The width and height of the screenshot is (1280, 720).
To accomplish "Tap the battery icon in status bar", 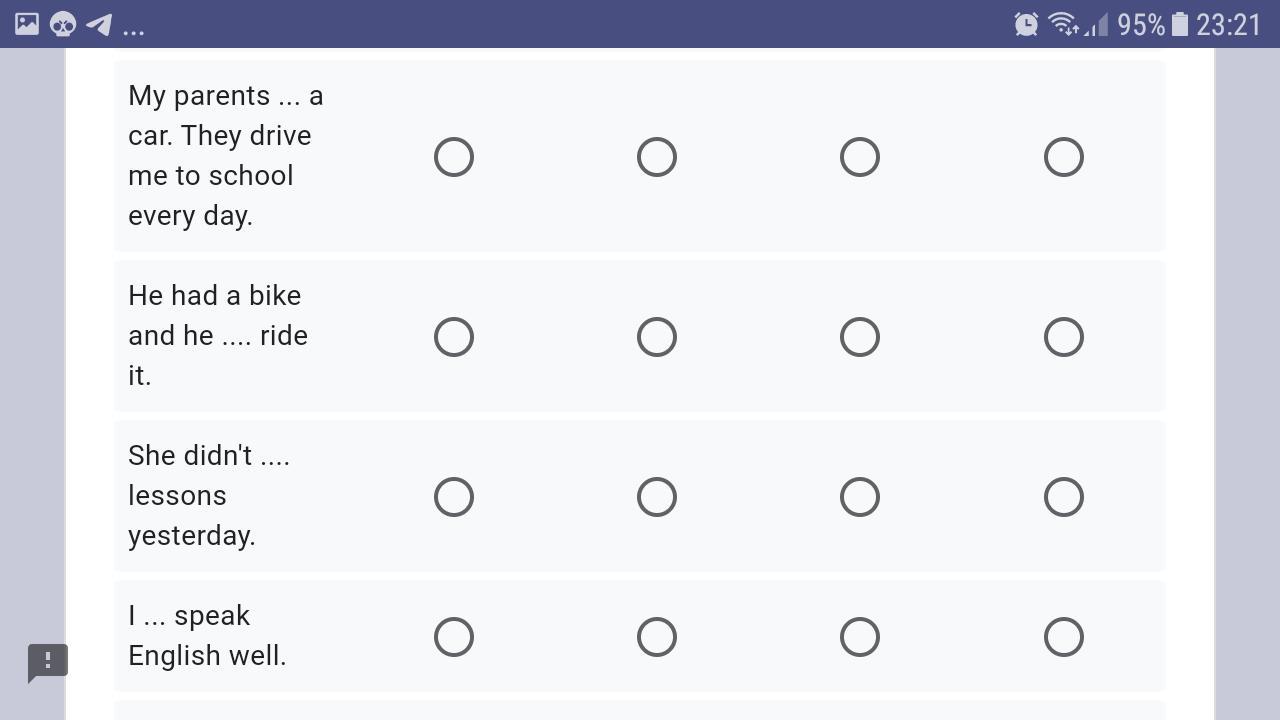I will click(1180, 24).
